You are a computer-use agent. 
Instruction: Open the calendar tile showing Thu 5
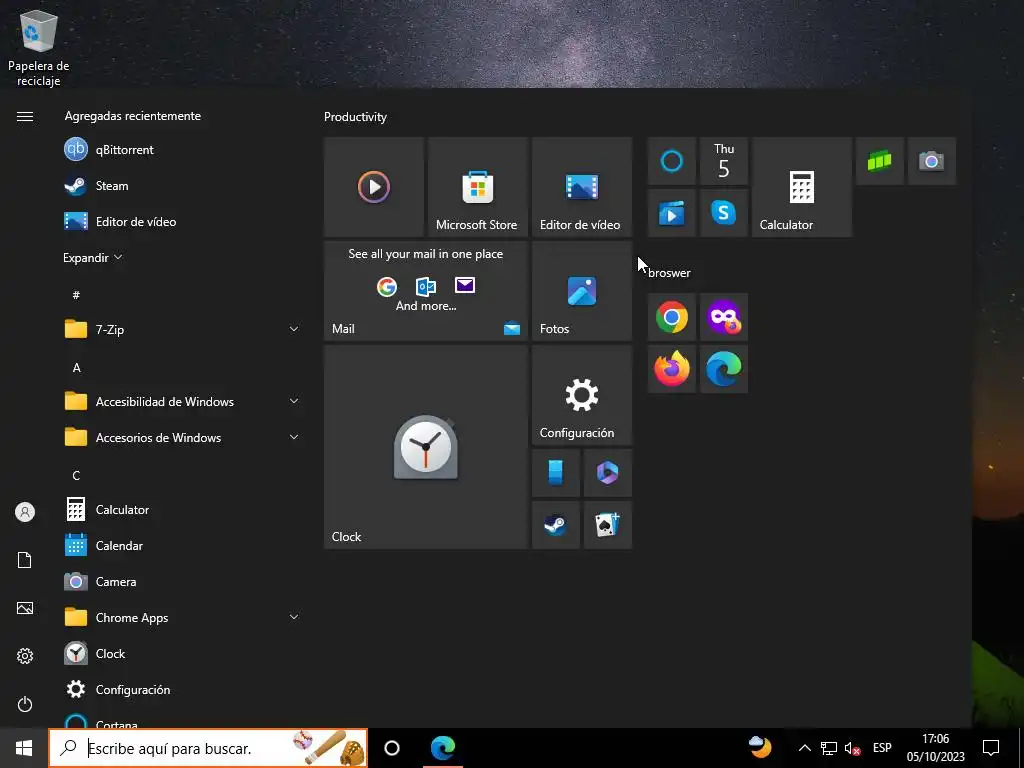(x=724, y=161)
